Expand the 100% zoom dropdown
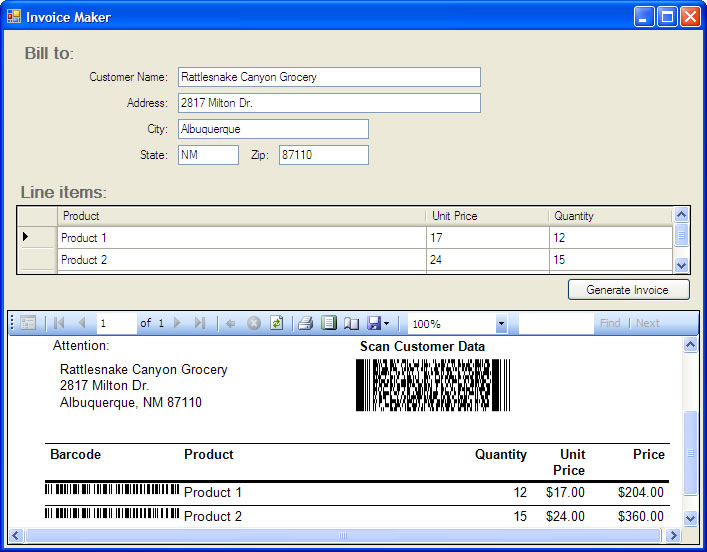 tap(501, 324)
